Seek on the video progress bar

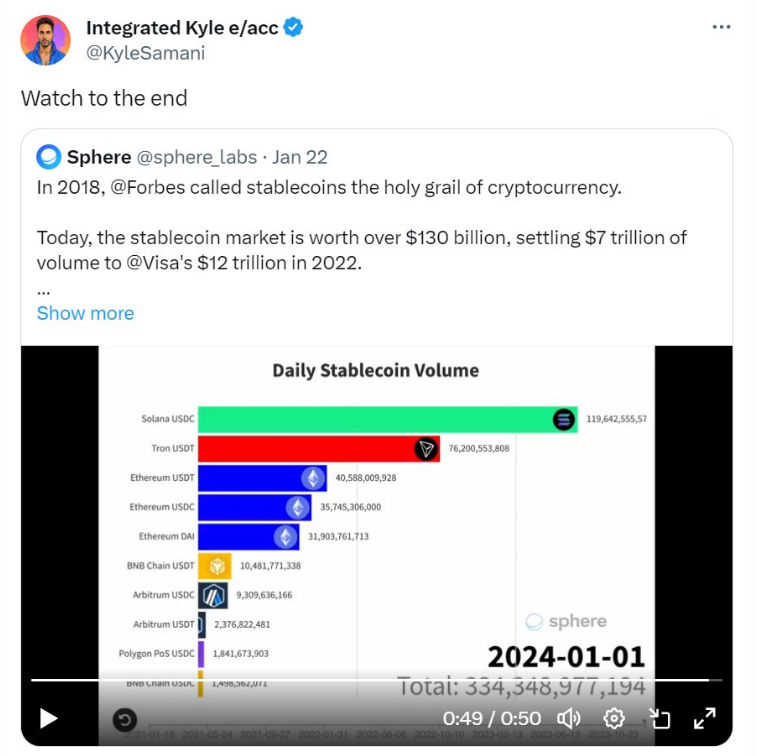tap(370, 681)
